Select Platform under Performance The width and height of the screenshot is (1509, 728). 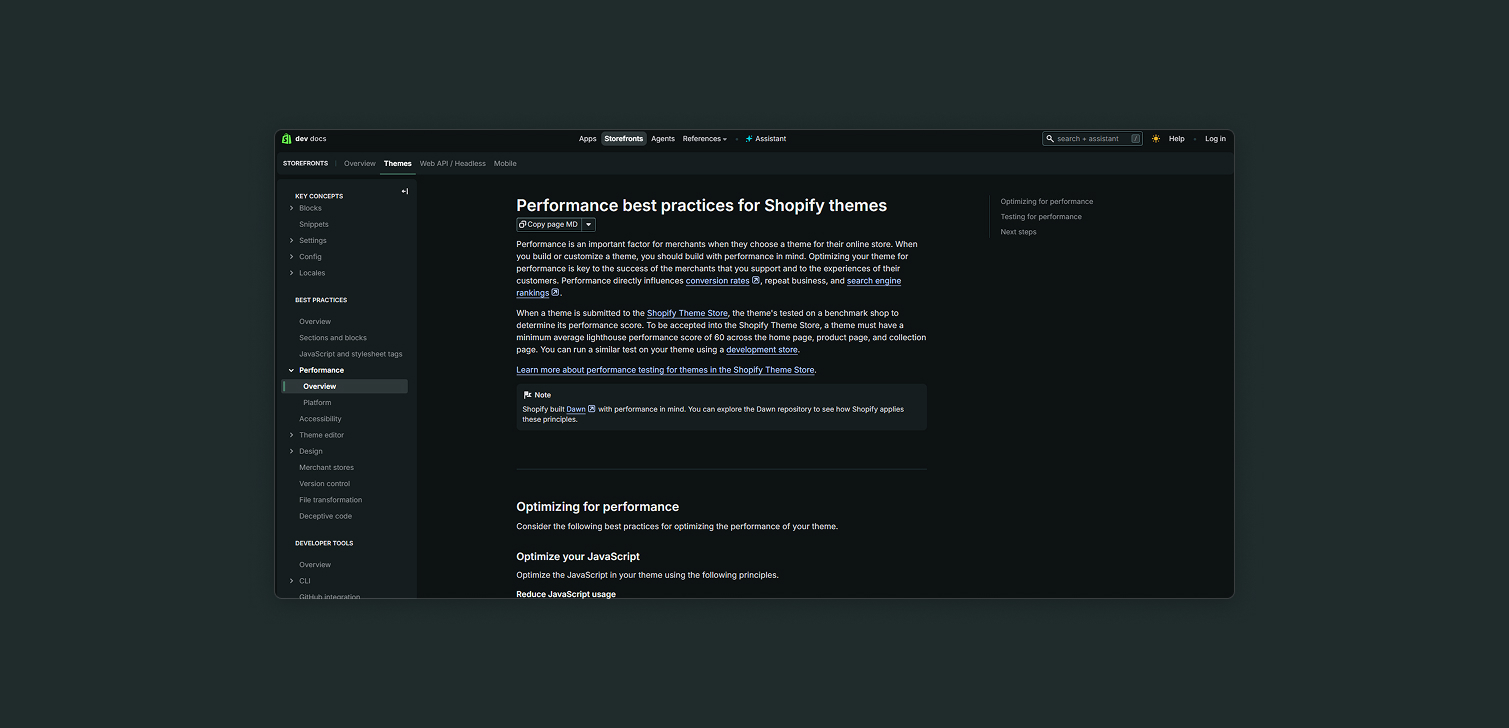click(317, 403)
